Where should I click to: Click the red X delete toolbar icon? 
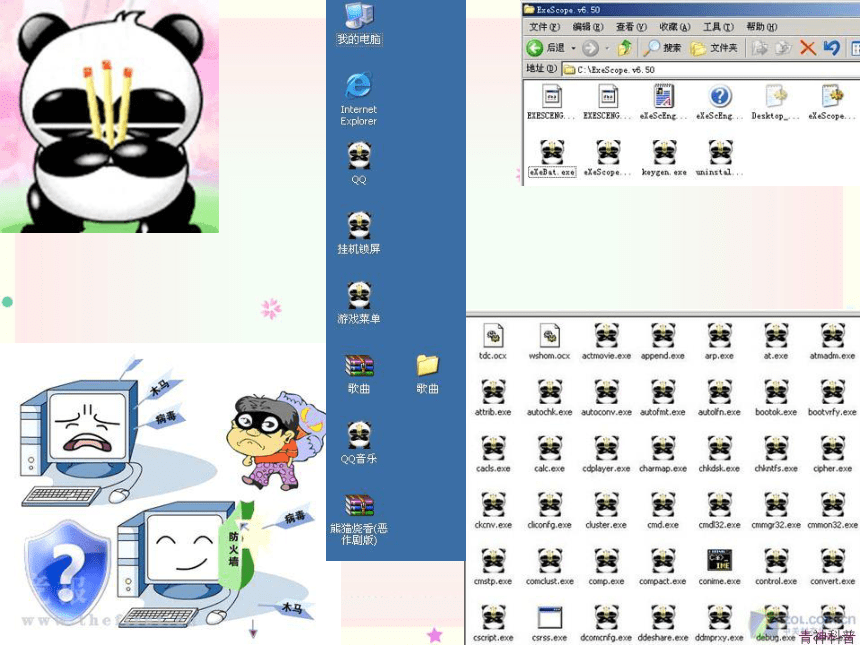807,48
